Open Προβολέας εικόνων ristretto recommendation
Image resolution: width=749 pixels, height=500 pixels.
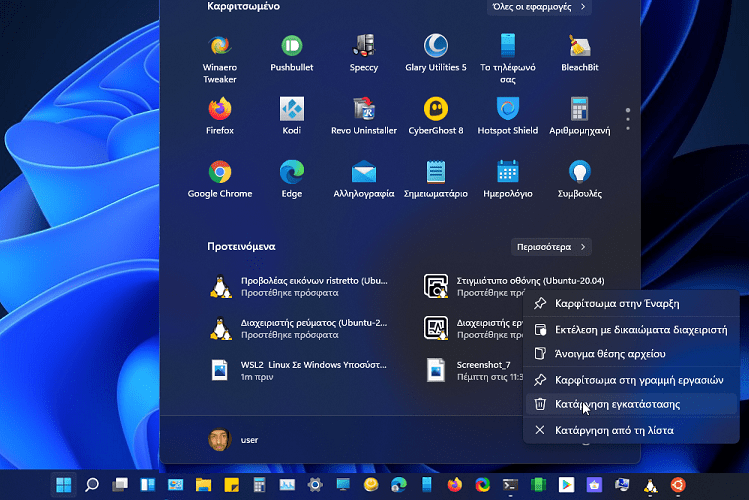pos(300,287)
